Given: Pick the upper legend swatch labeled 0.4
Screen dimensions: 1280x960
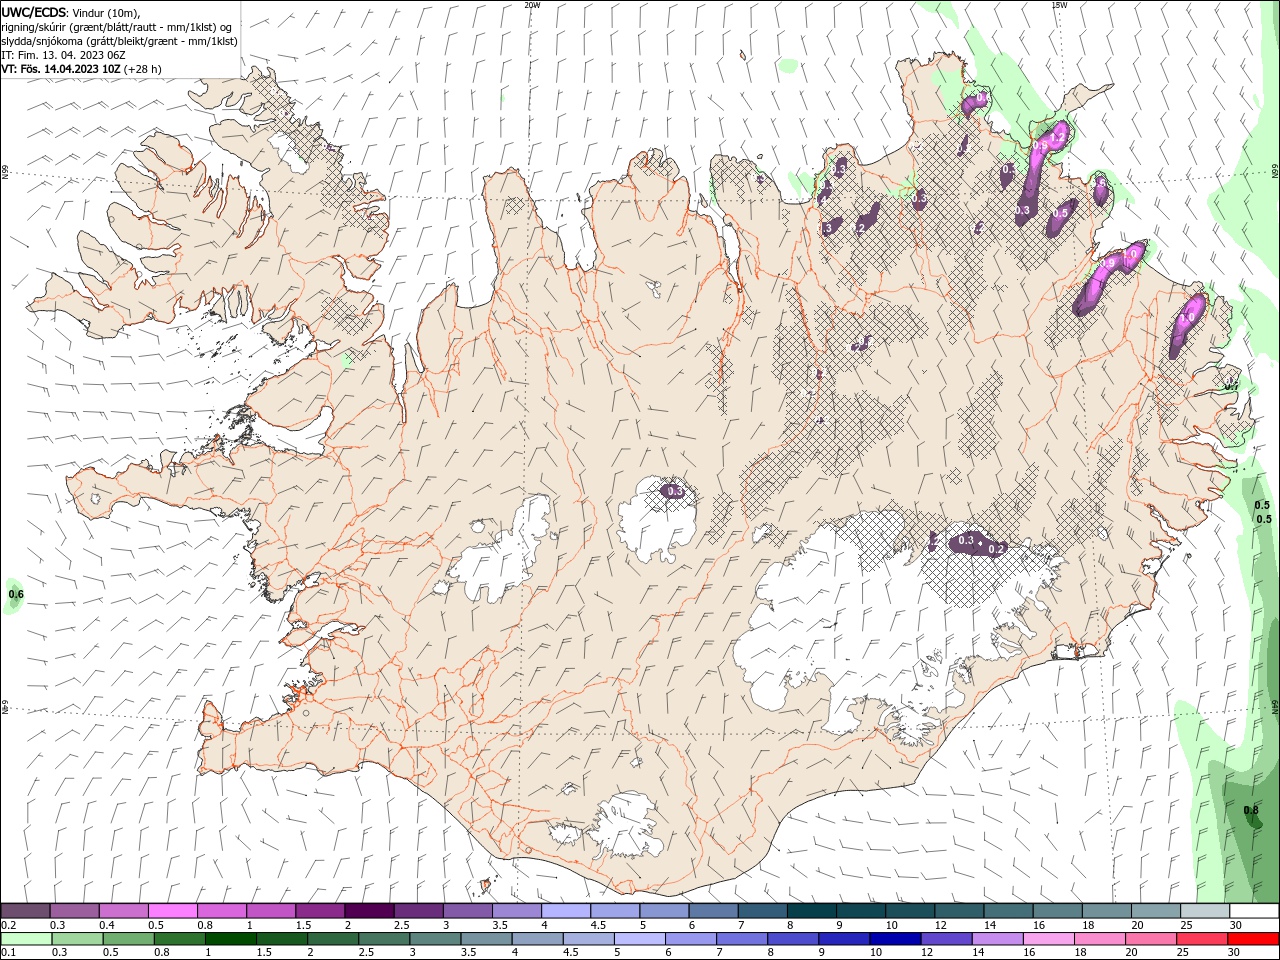Looking at the screenshot, I should (x=123, y=910).
